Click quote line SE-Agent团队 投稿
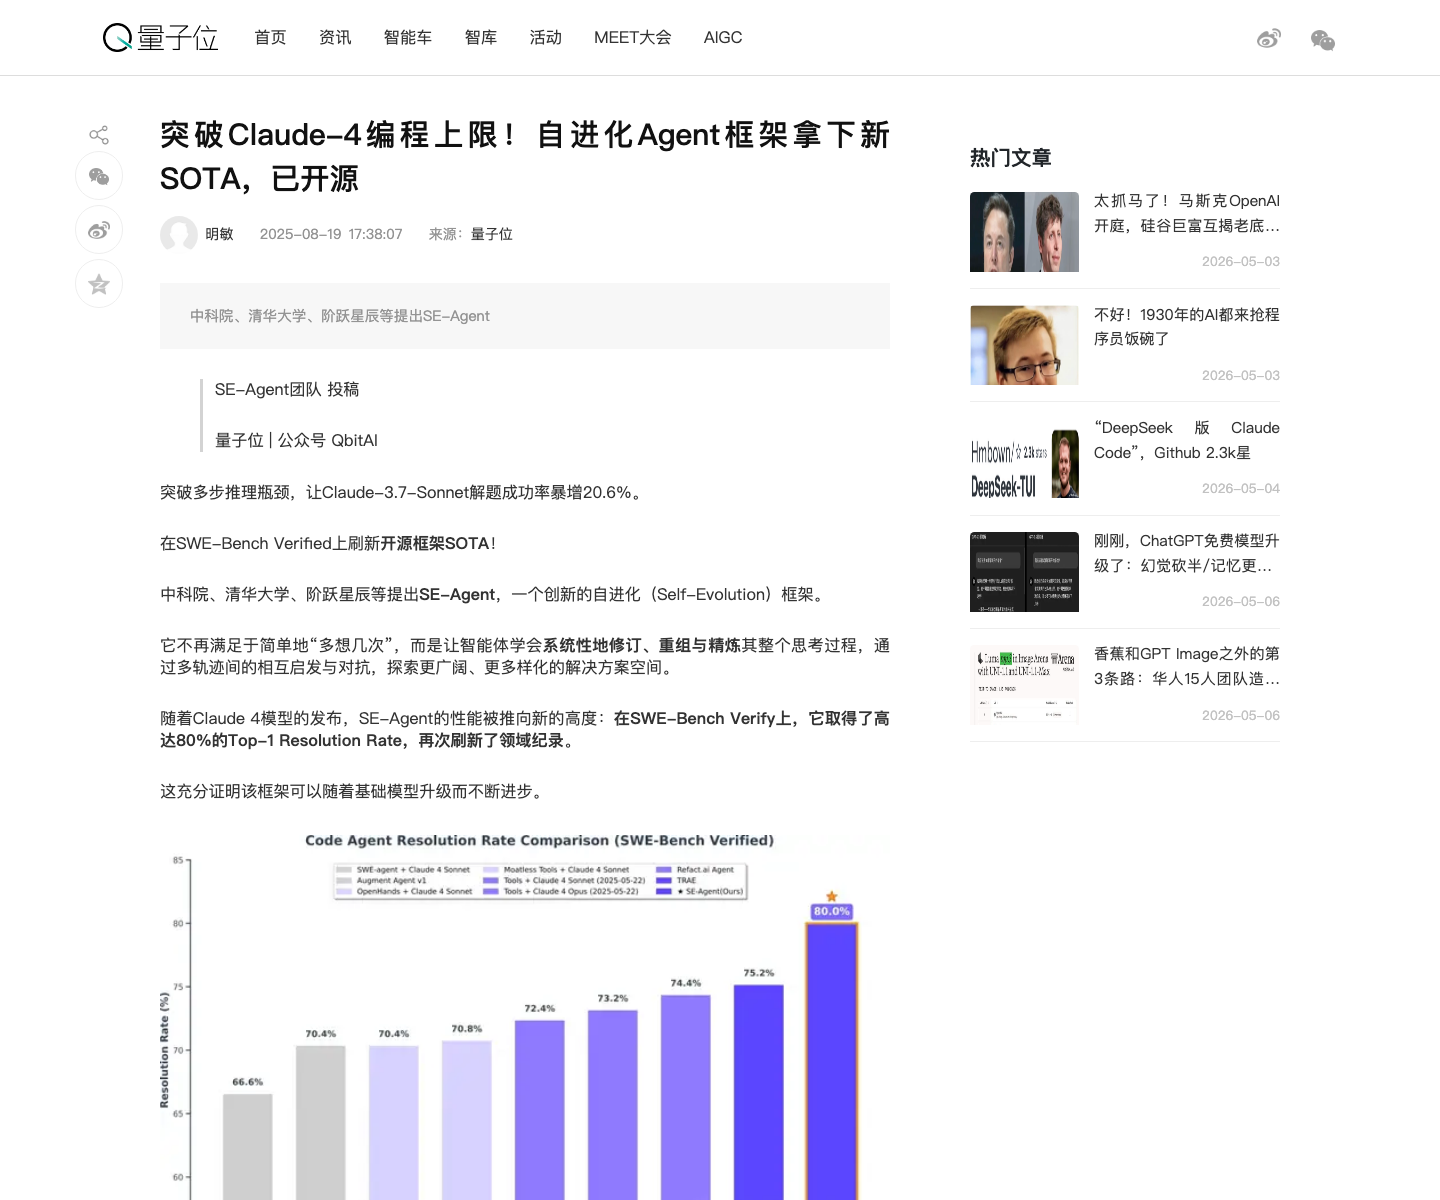This screenshot has height=1200, width=1440. tap(287, 389)
